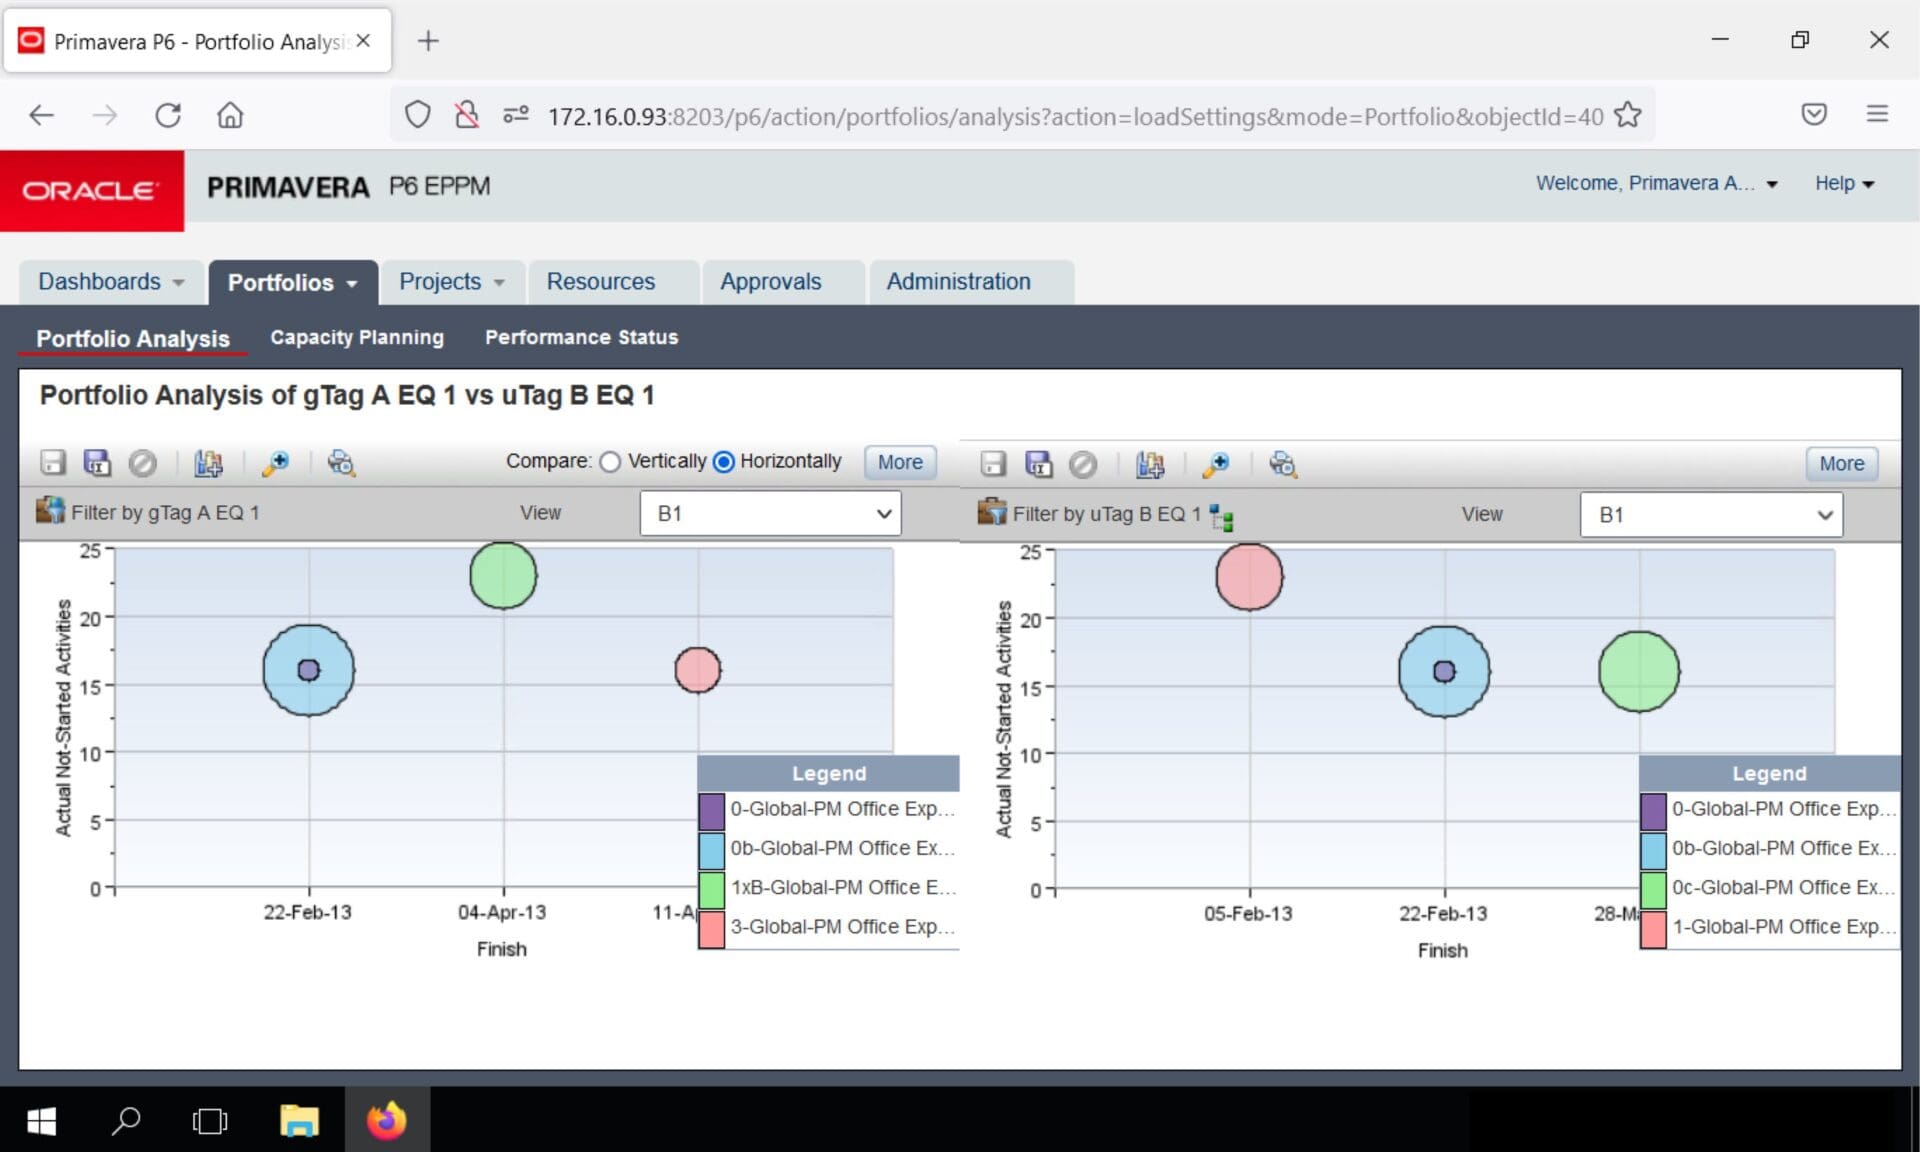Expand the Welcome, Primavera user menu
This screenshot has height=1152, width=1920.
[1657, 183]
